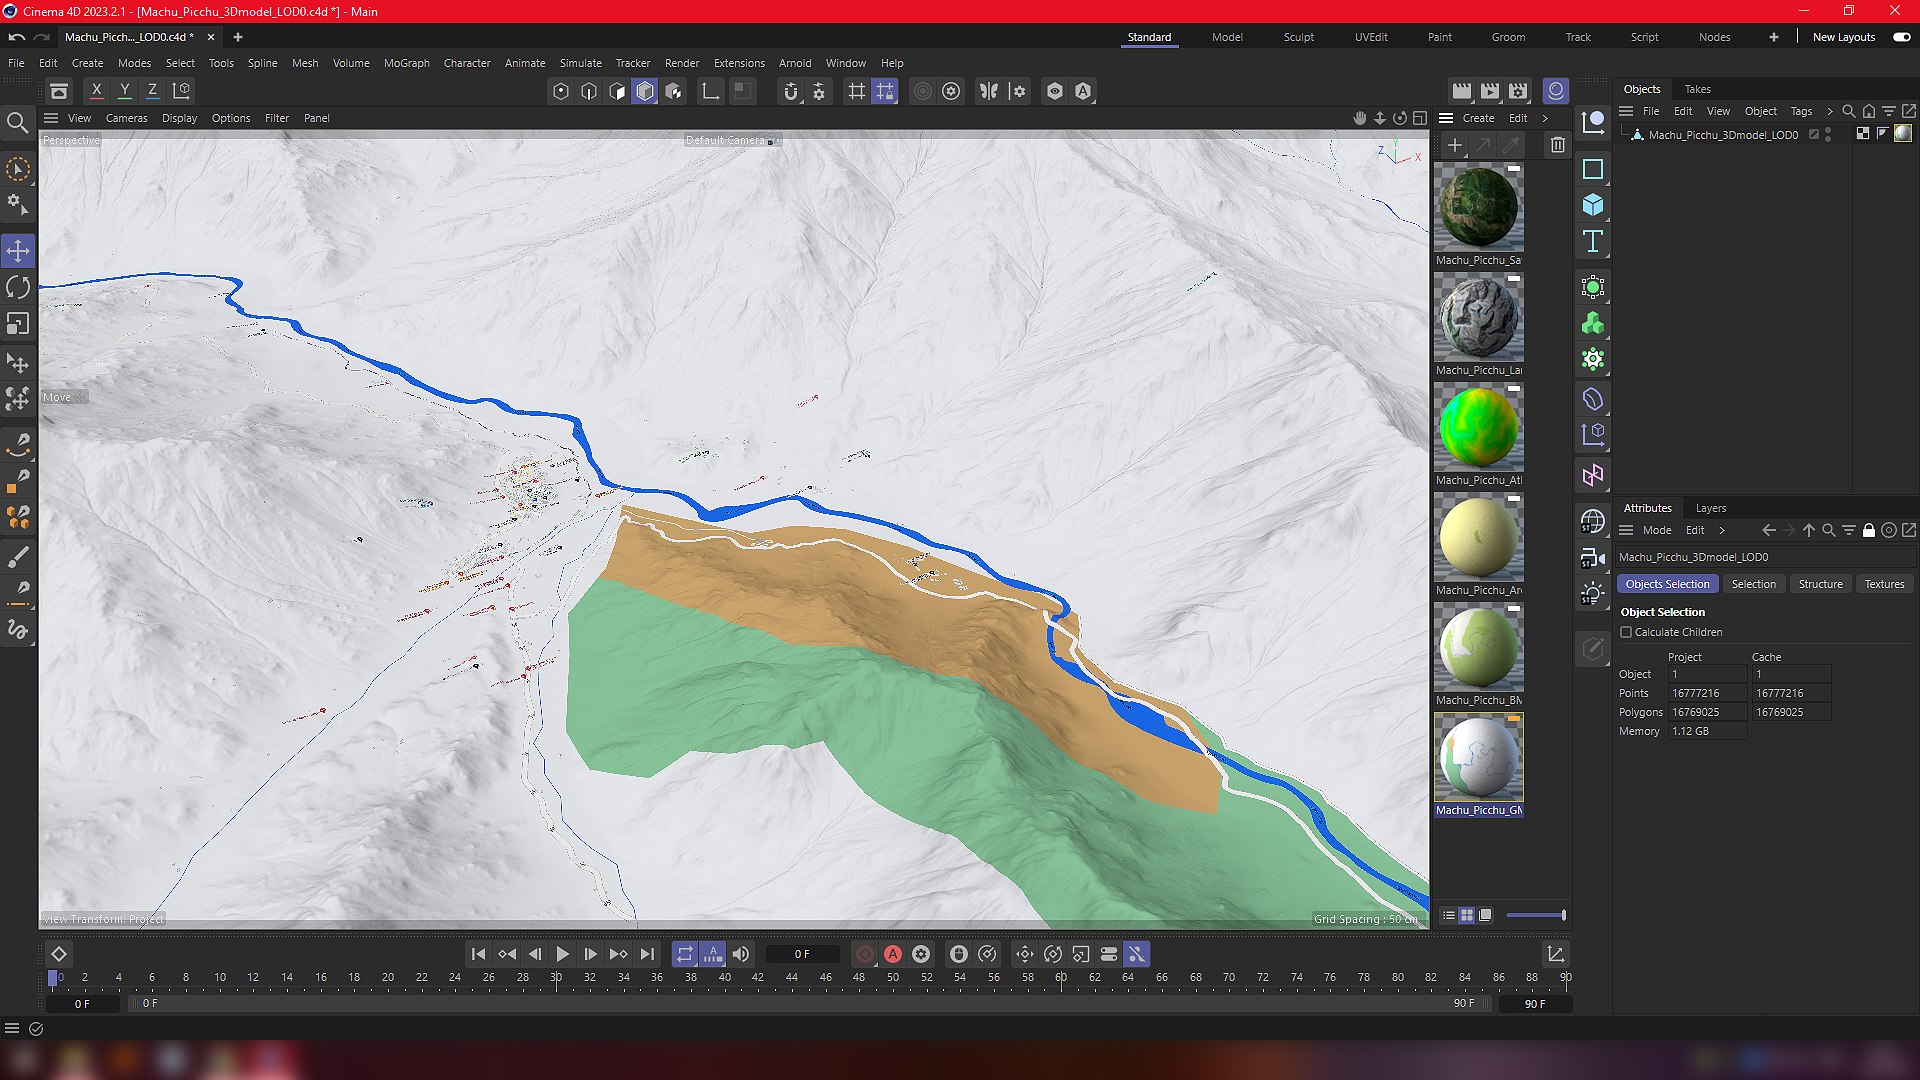
Task: Select green heatmap Machu_Picchu_Atl material
Action: tap(1479, 427)
